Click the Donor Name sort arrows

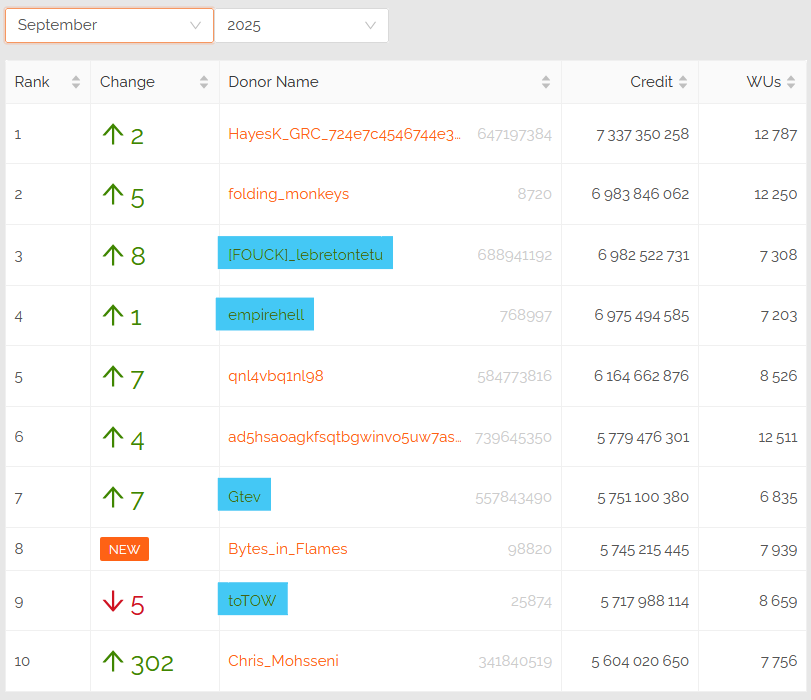546,82
